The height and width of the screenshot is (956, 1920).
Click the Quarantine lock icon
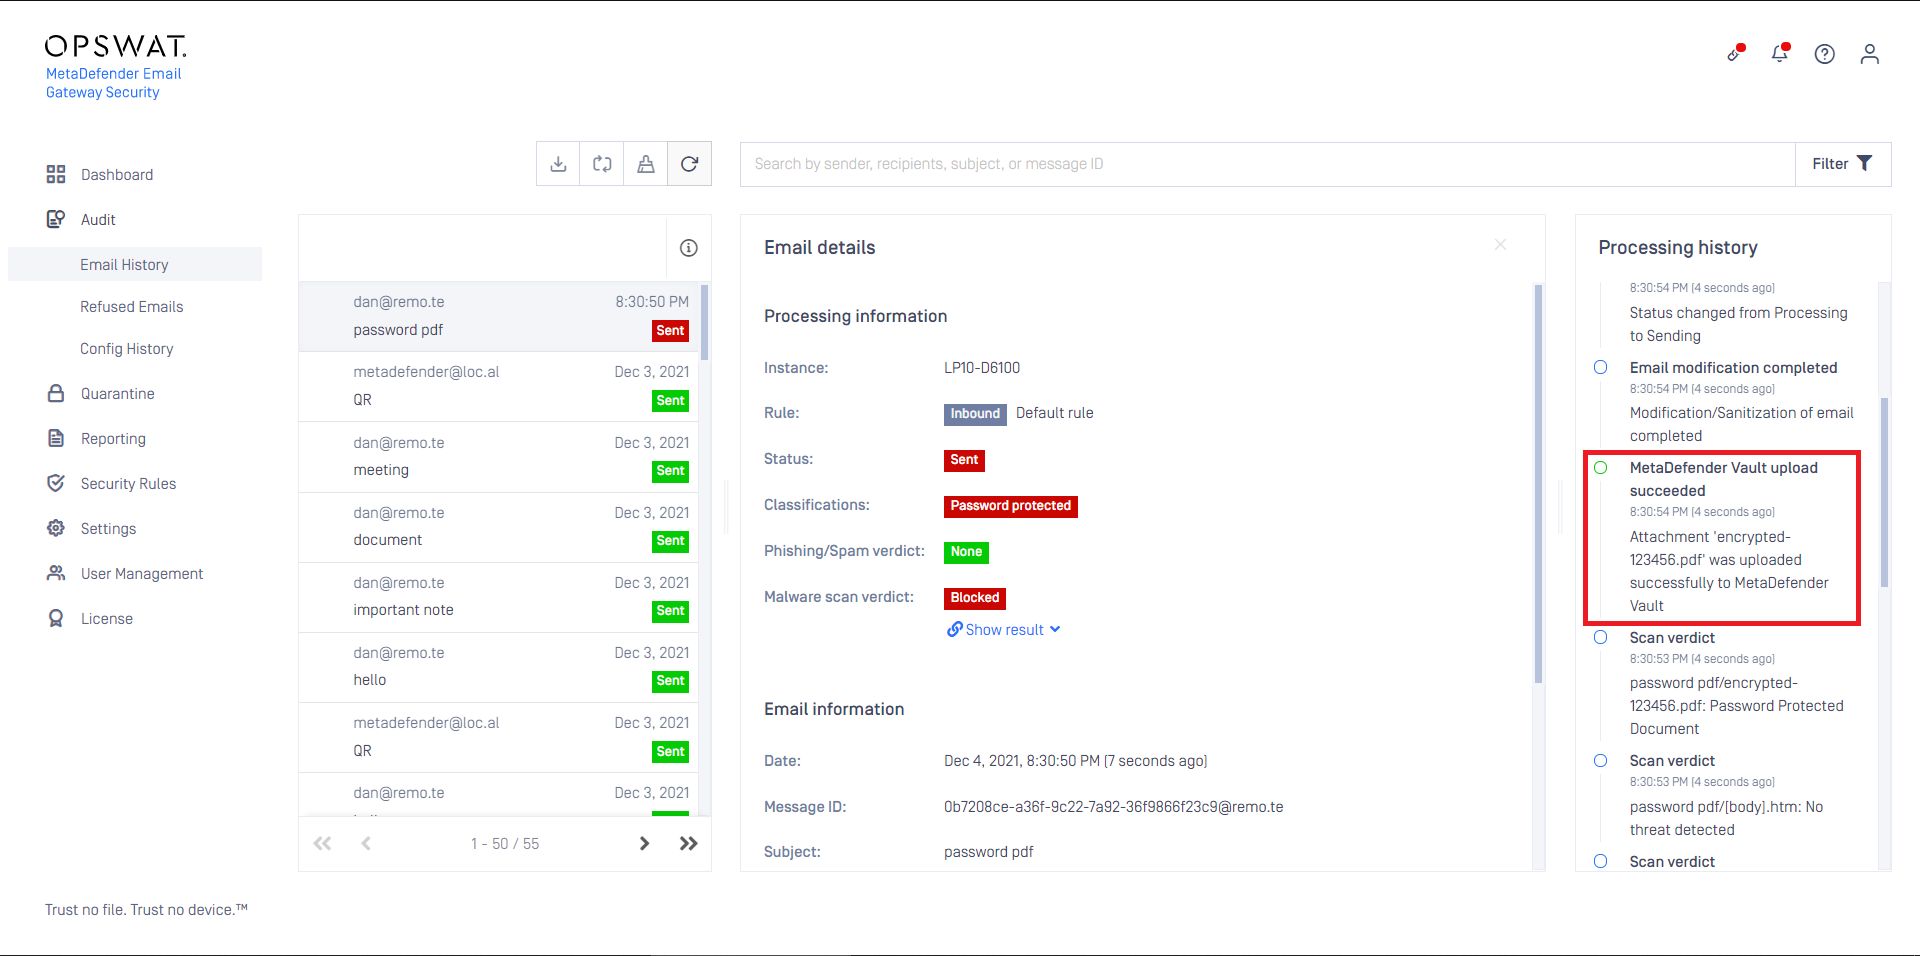pos(56,393)
